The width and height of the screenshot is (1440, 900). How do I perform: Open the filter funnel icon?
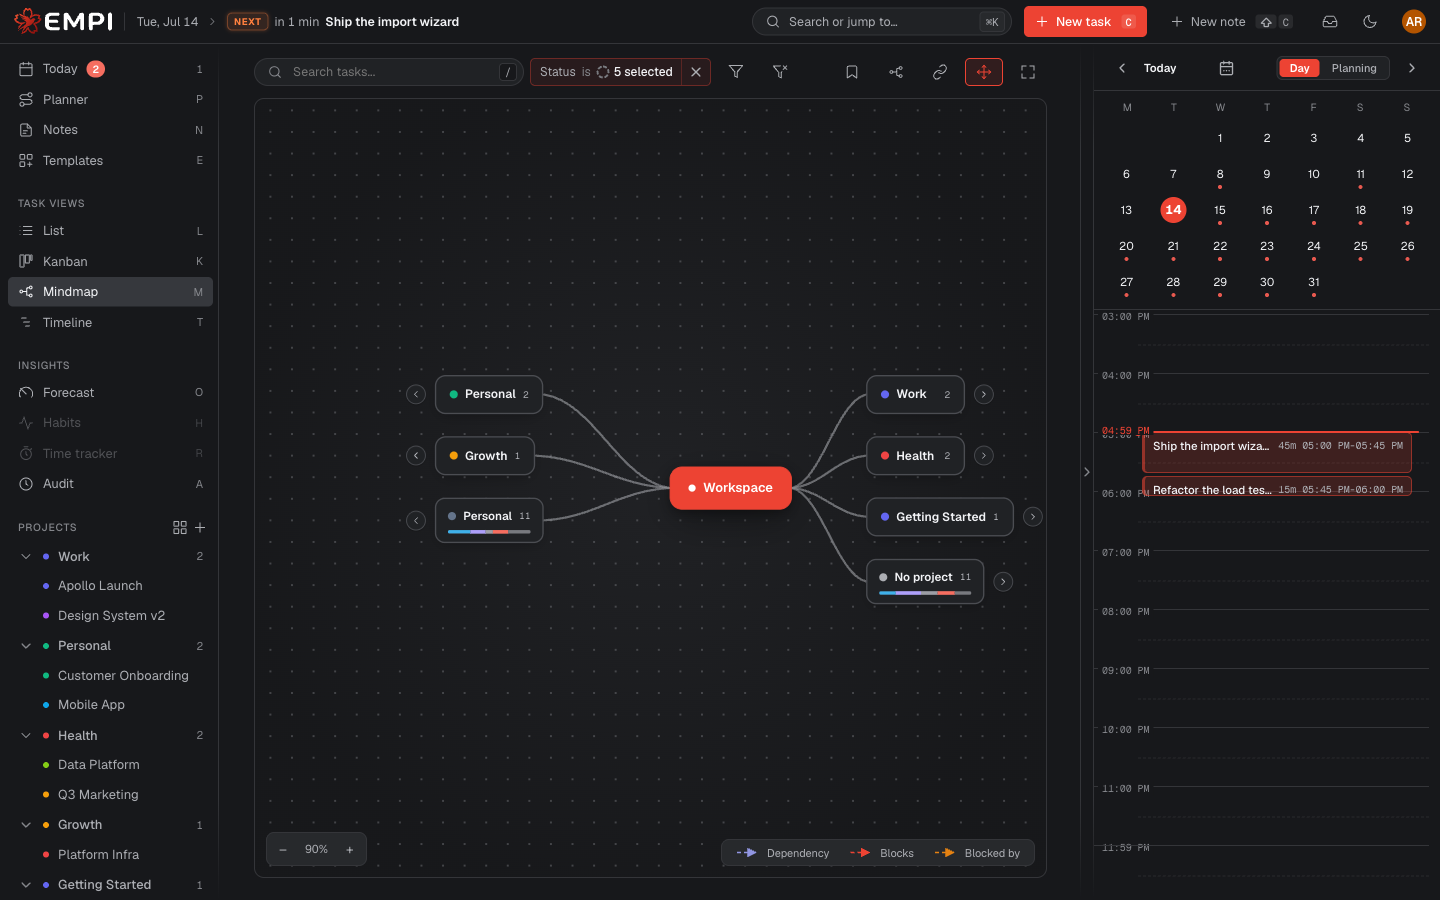click(736, 72)
